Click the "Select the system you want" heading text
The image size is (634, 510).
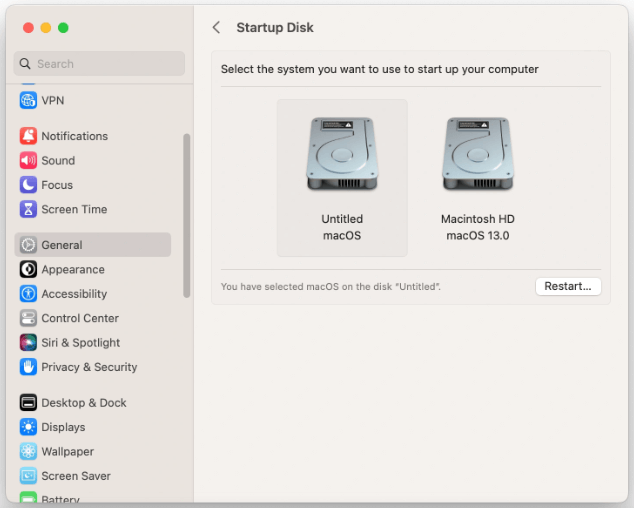pos(380,69)
